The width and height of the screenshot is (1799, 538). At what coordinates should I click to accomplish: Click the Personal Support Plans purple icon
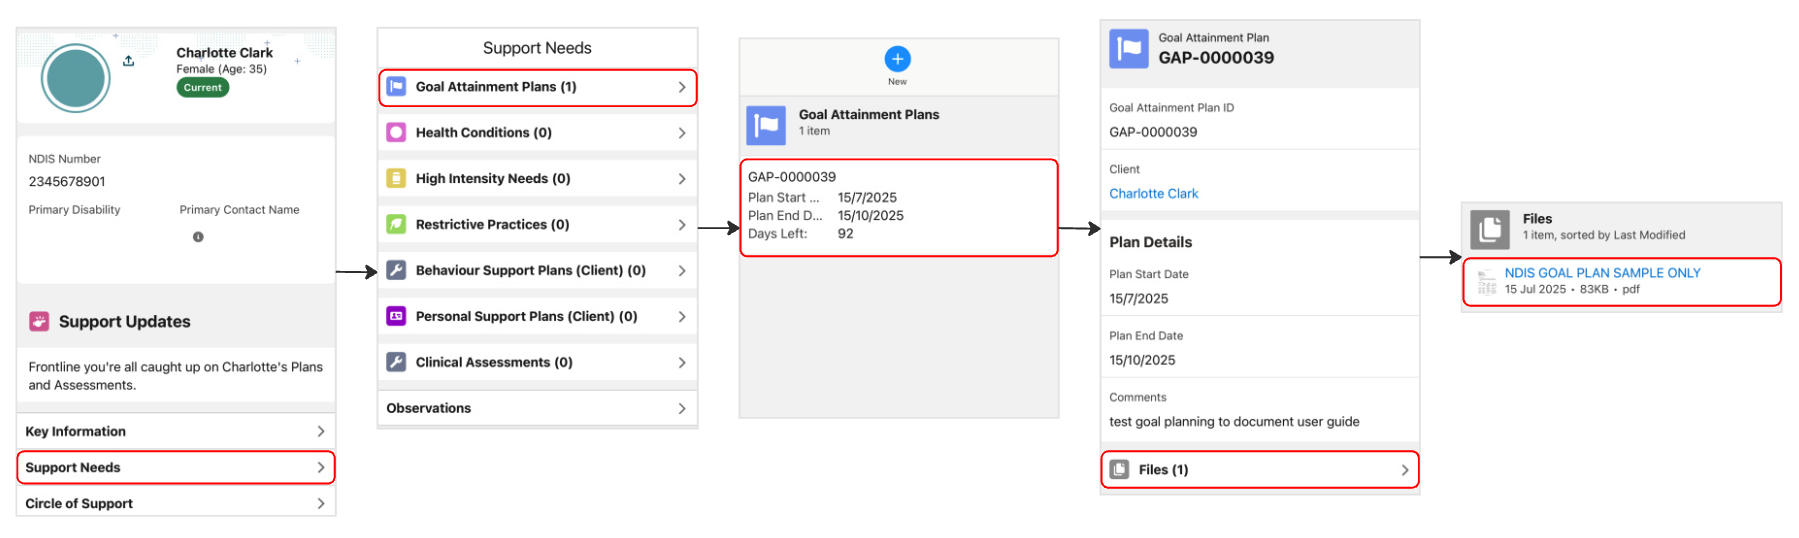pos(396,316)
